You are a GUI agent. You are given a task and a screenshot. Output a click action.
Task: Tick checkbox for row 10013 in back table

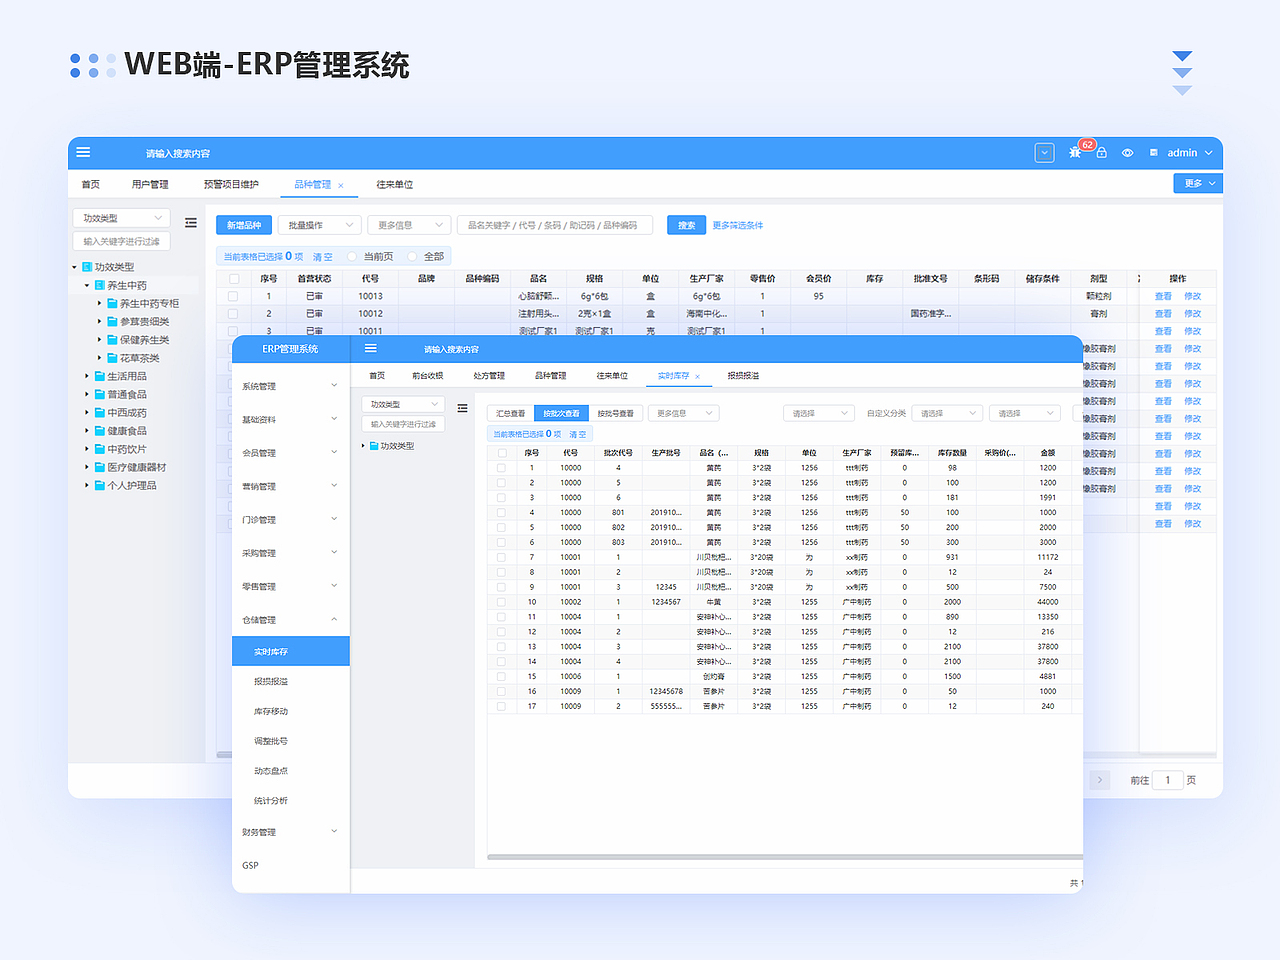click(x=234, y=296)
